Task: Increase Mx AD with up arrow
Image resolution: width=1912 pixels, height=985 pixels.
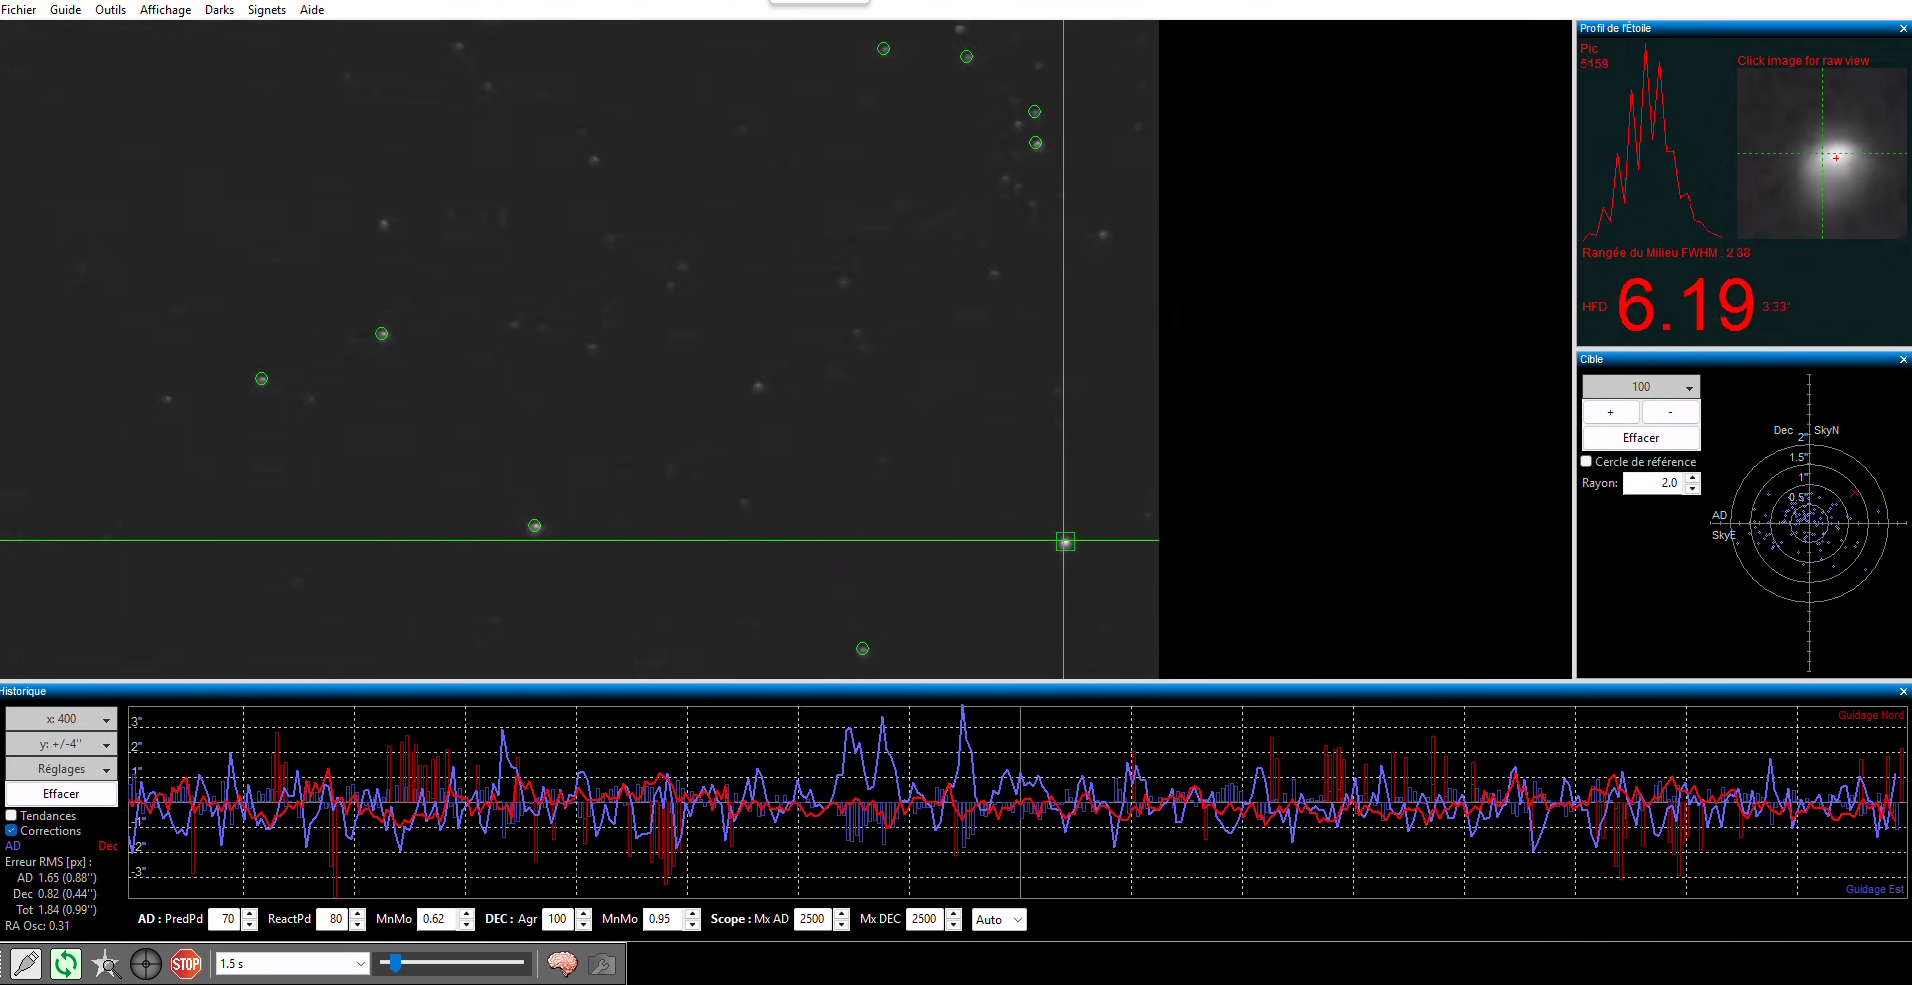Action: coord(842,915)
